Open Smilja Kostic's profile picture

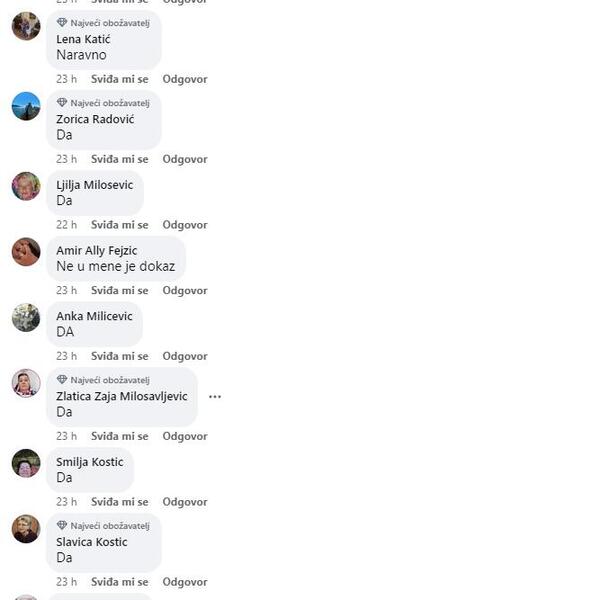point(26,463)
